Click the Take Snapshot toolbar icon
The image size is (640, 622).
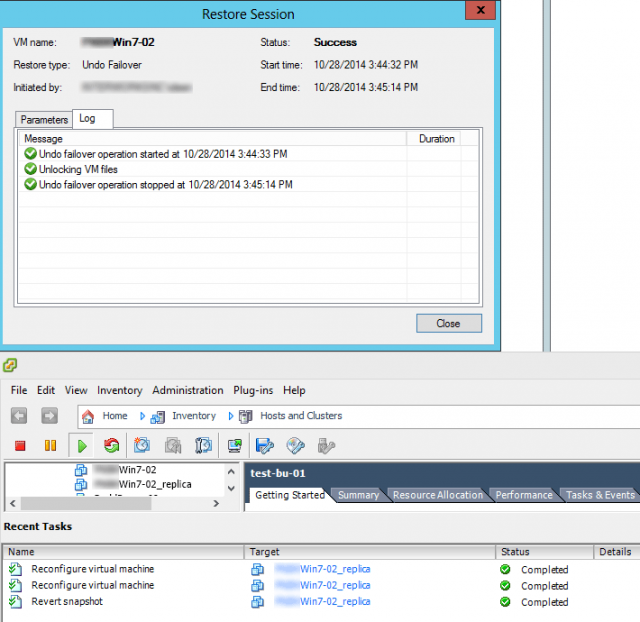pos(142,445)
